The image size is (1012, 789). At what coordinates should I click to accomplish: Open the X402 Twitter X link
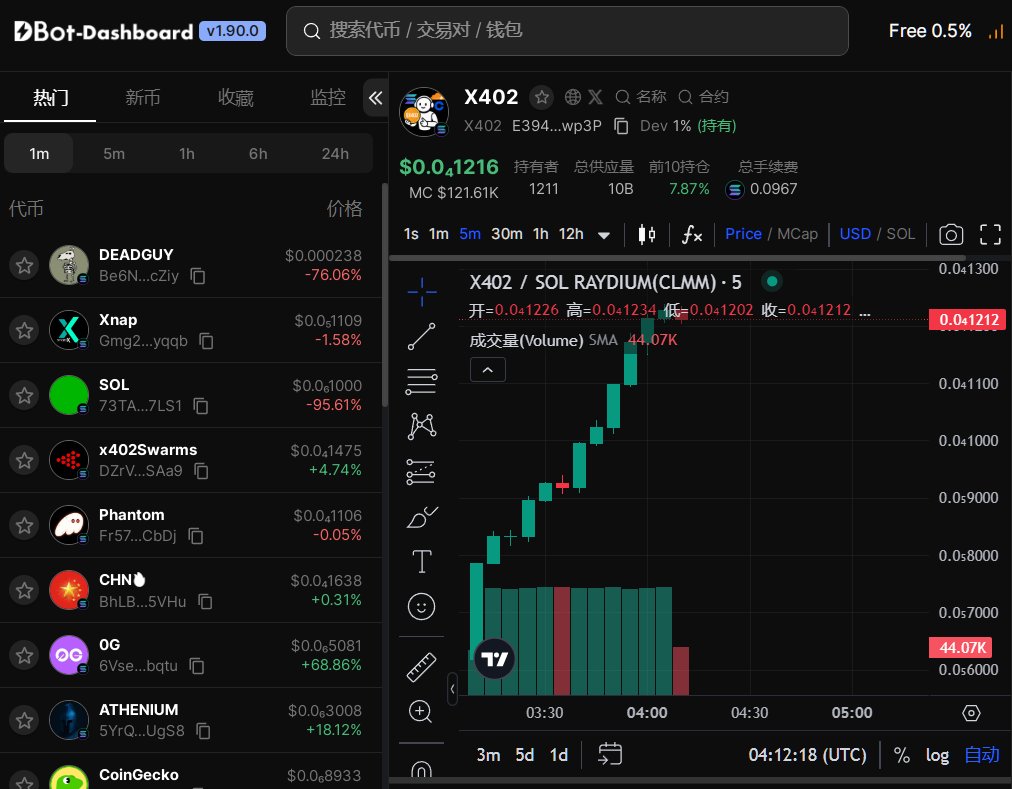pyautogui.click(x=595, y=97)
